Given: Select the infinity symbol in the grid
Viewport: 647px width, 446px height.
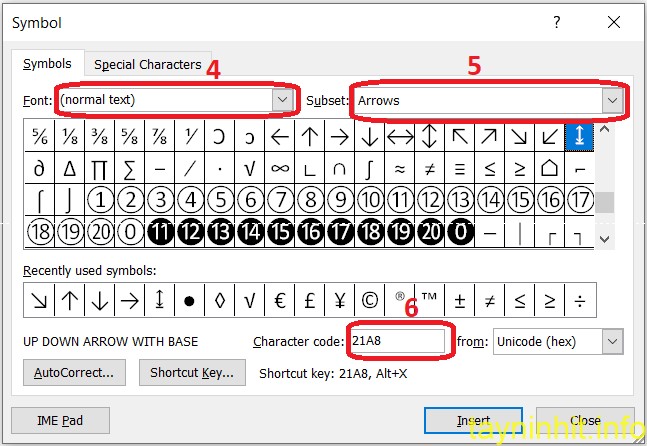Looking at the screenshot, I should point(280,168).
